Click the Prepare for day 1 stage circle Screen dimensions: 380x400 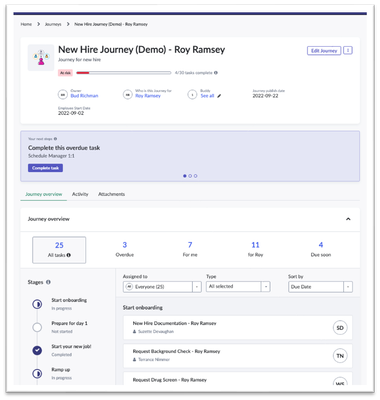coord(37,327)
